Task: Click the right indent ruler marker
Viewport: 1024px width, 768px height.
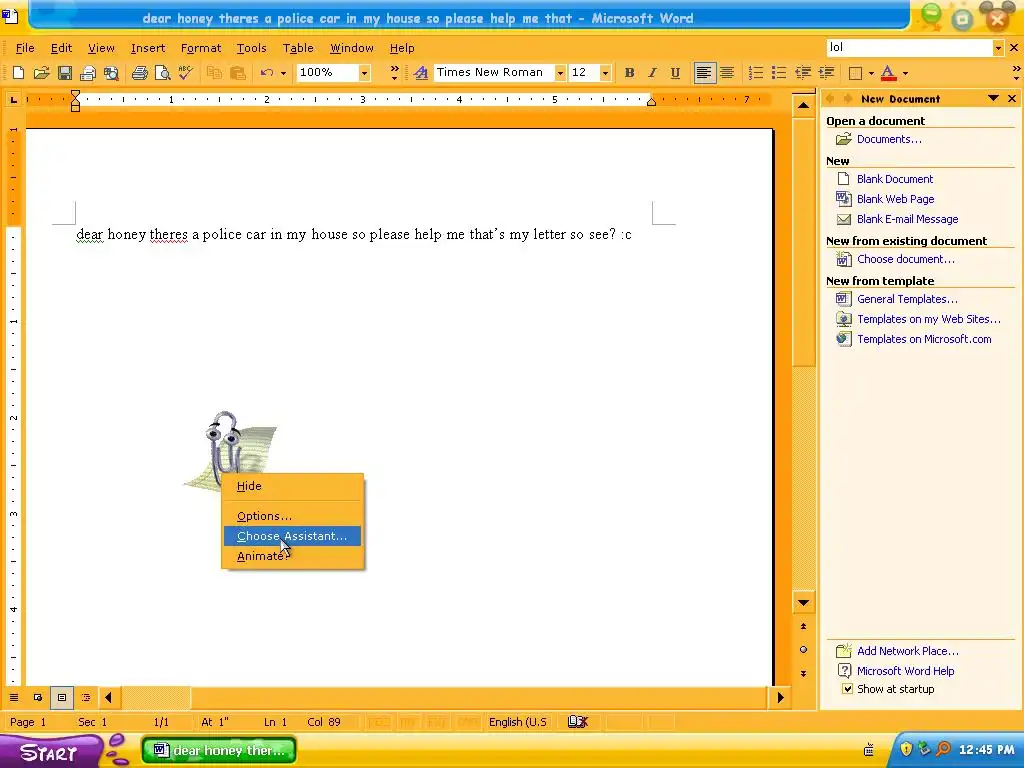Action: [651, 101]
